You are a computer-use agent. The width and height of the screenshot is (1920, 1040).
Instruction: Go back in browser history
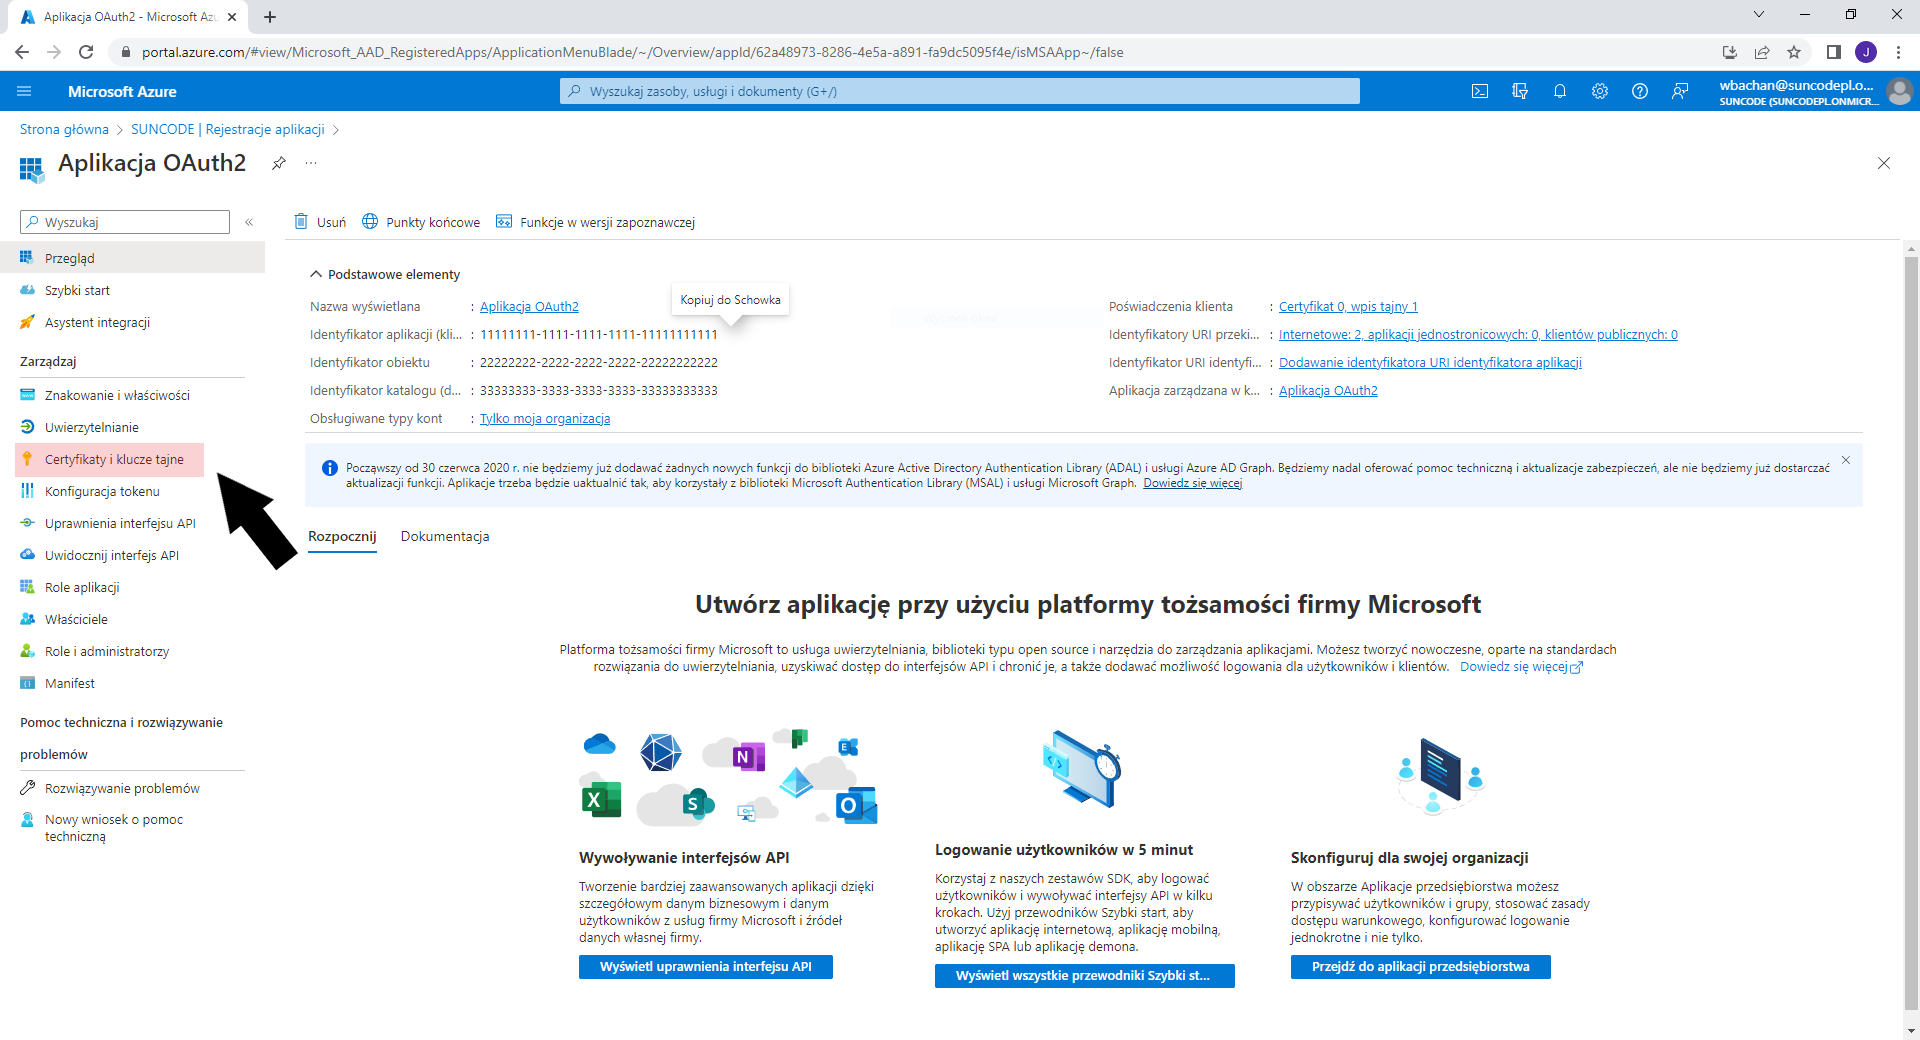click(22, 52)
